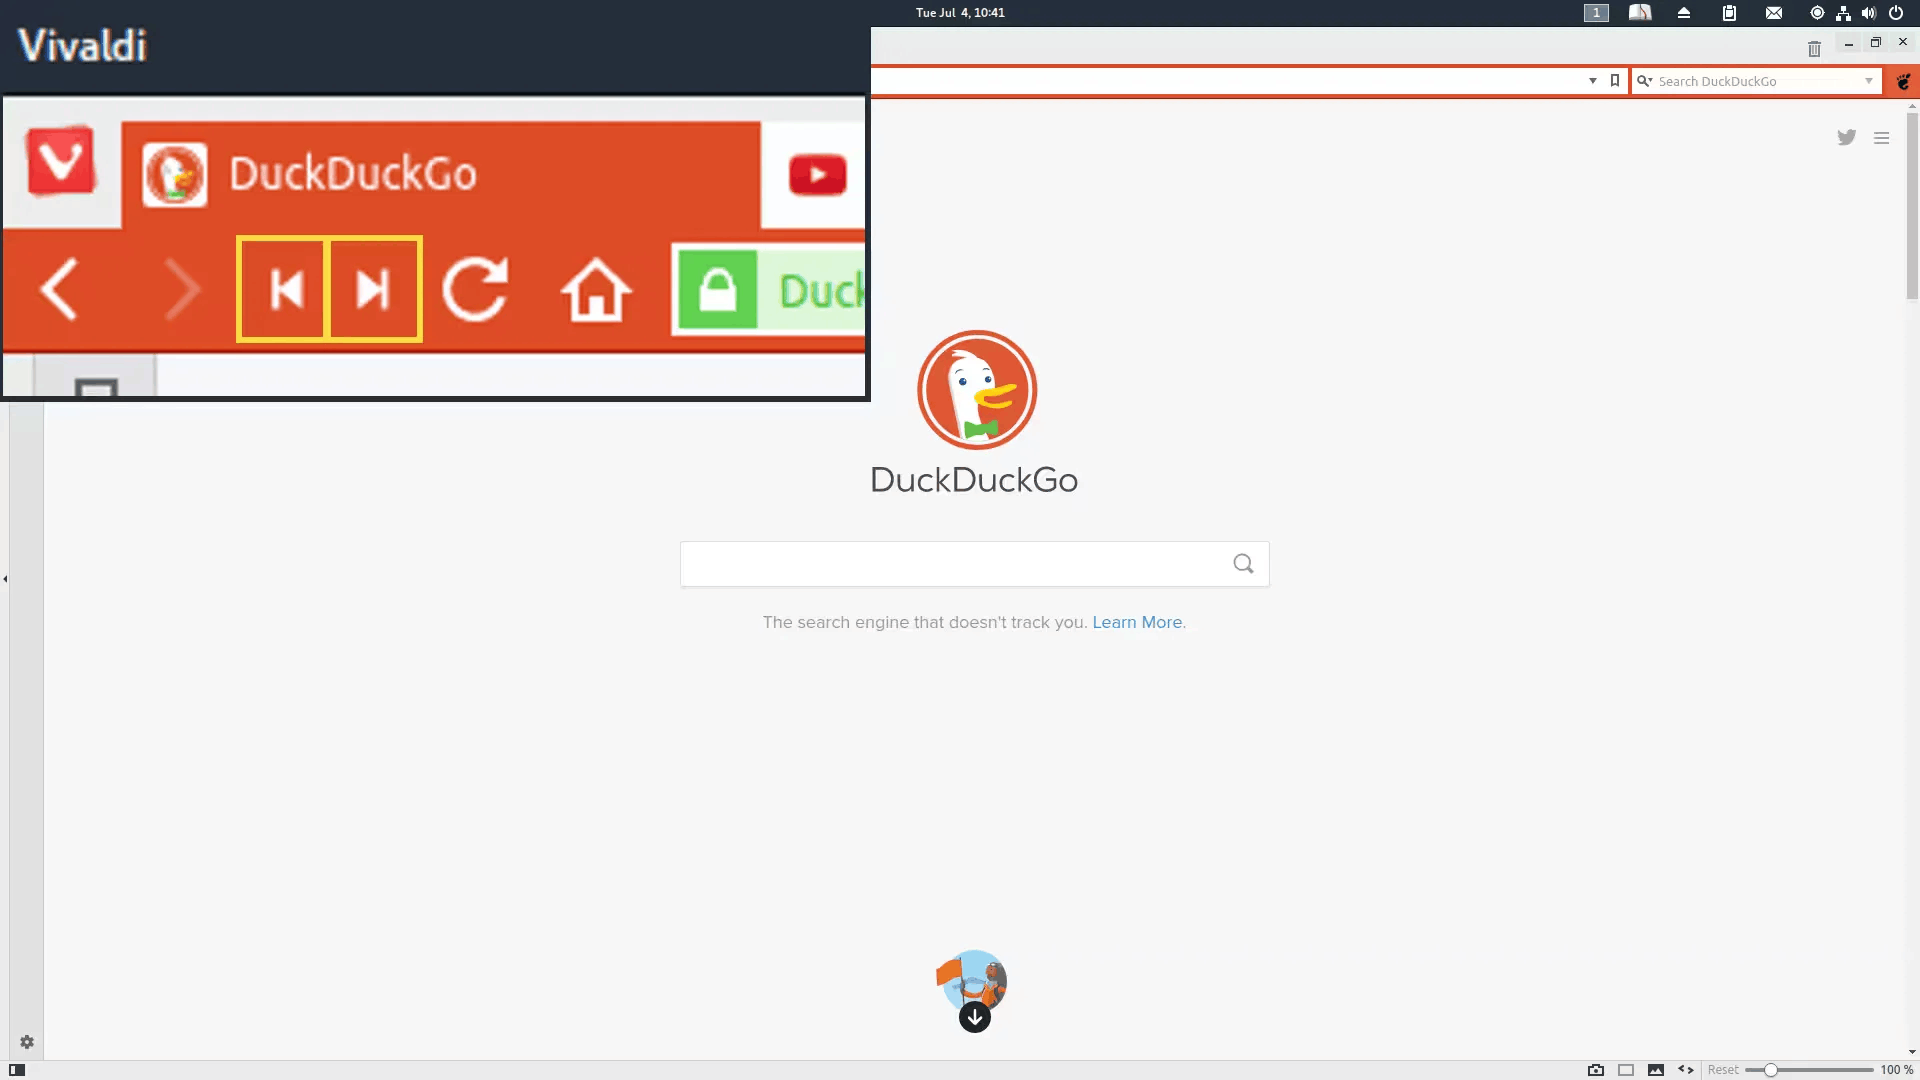Viewport: 1920px width, 1080px height.
Task: Click the Home button in the inset
Action: tap(596, 290)
